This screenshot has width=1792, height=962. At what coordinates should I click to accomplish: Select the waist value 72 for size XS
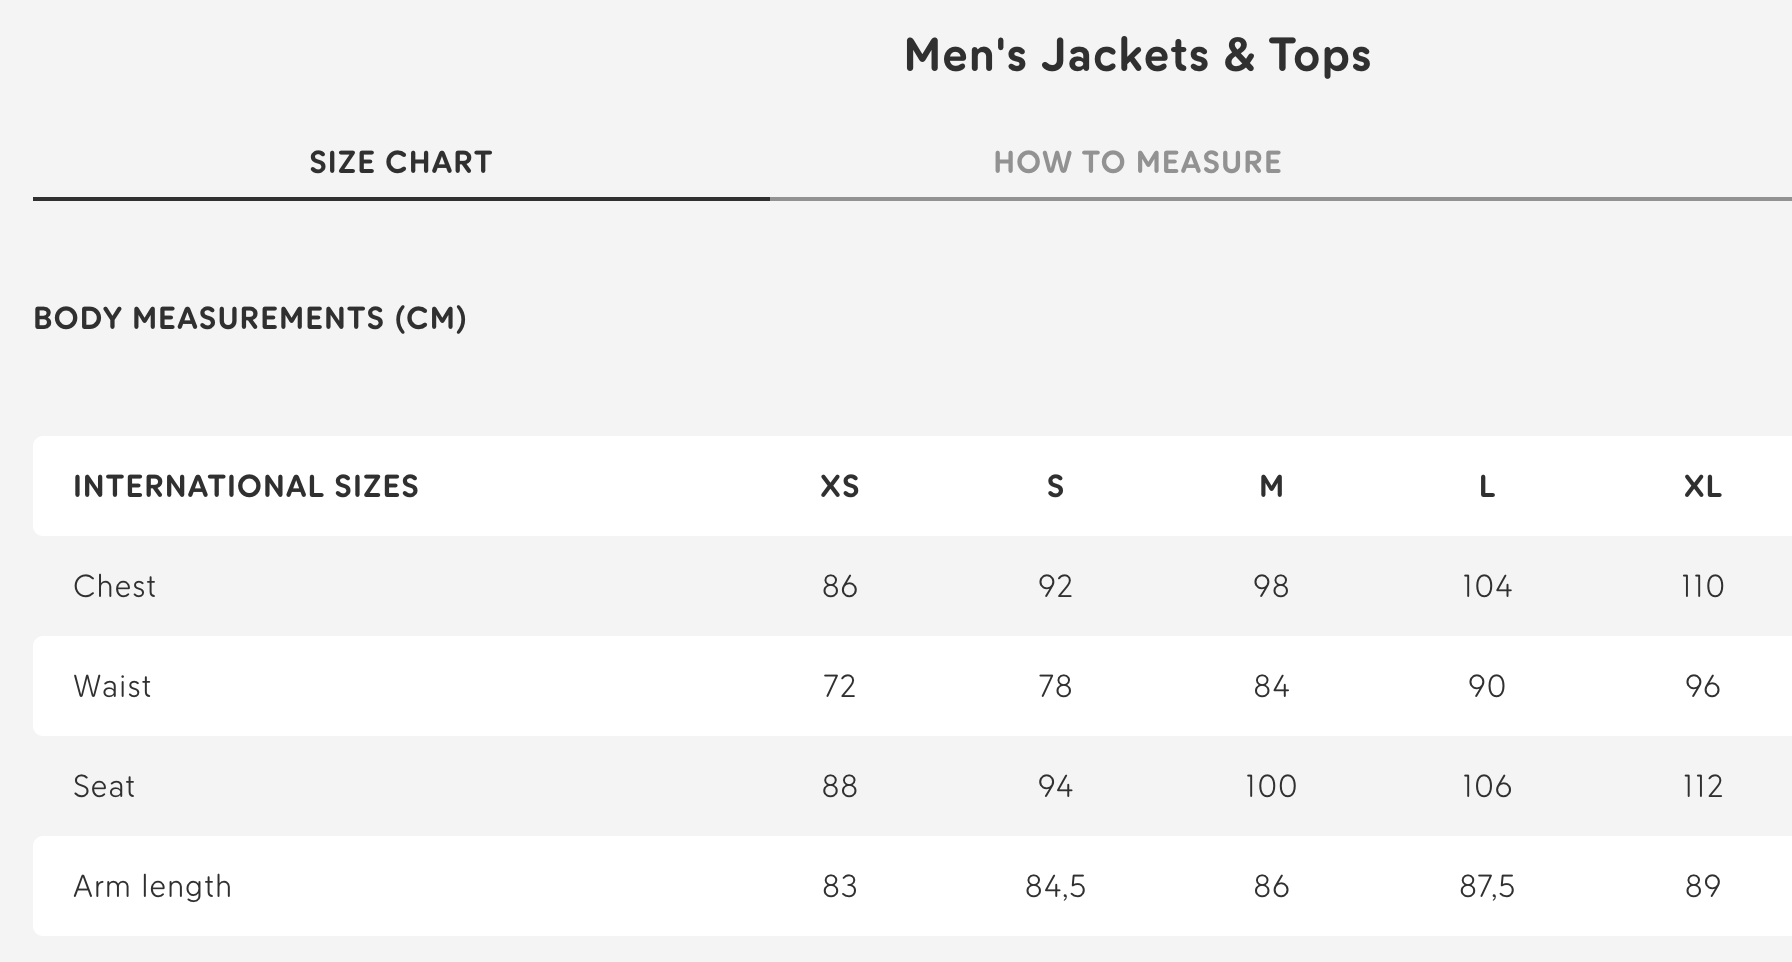840,686
